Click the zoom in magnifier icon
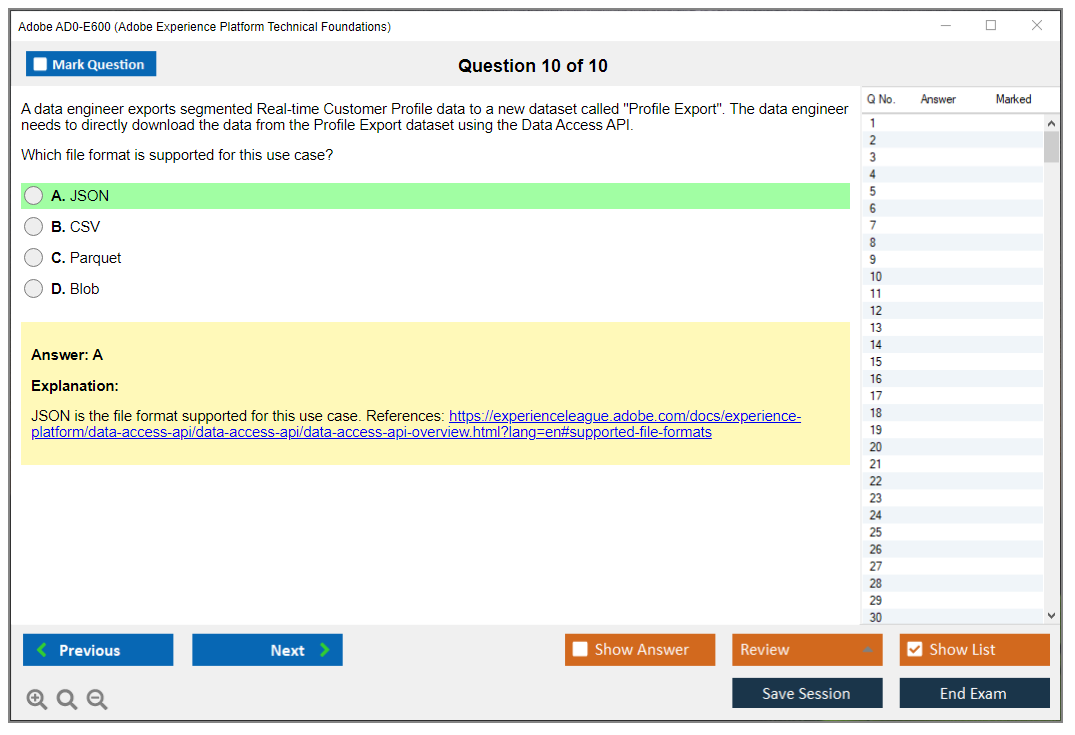Image resolution: width=1075 pixels, height=735 pixels. pyautogui.click(x=37, y=700)
